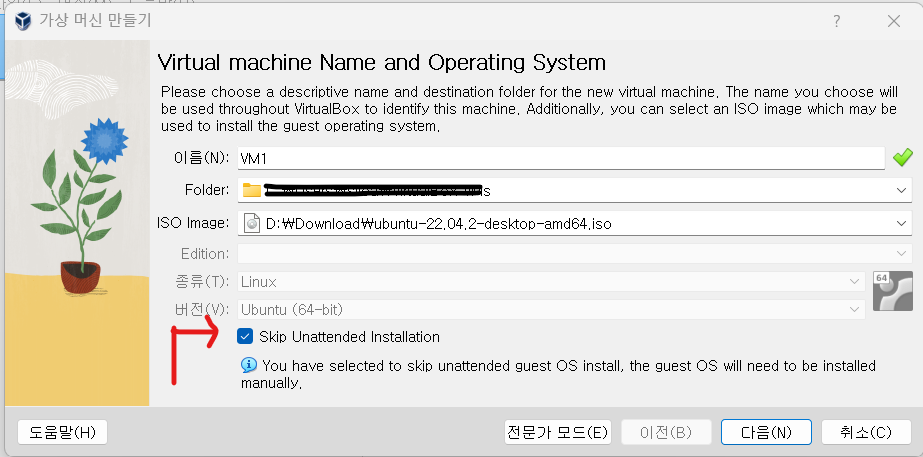Click the VirtualBox logo in title bar

[x=23, y=21]
